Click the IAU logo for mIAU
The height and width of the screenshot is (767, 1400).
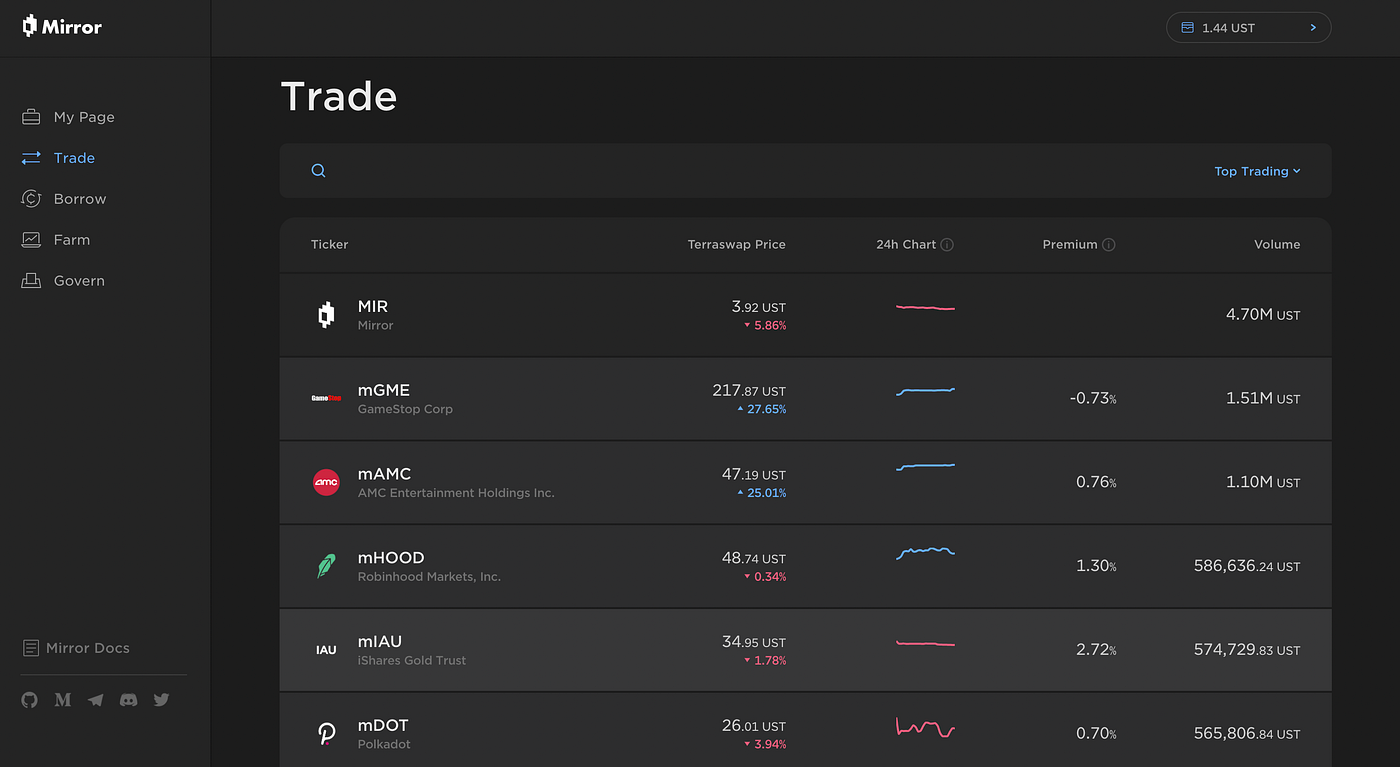(x=326, y=650)
